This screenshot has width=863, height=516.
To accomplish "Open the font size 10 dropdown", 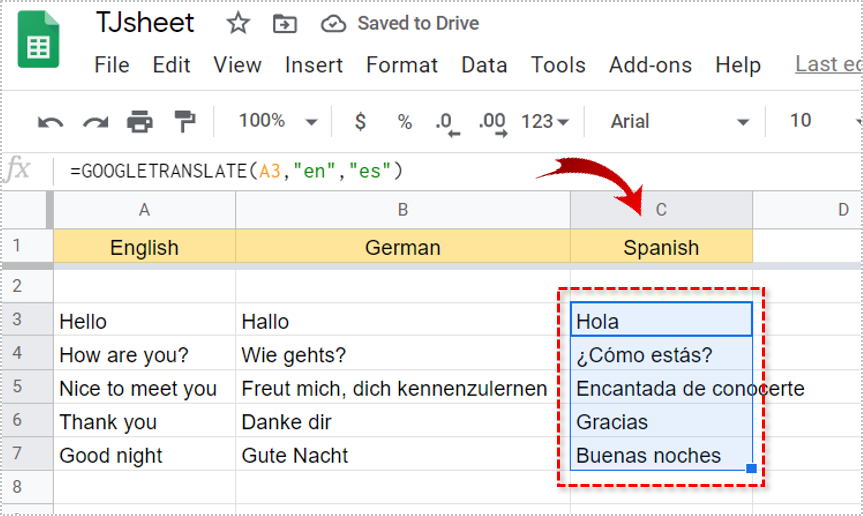I will click(824, 120).
